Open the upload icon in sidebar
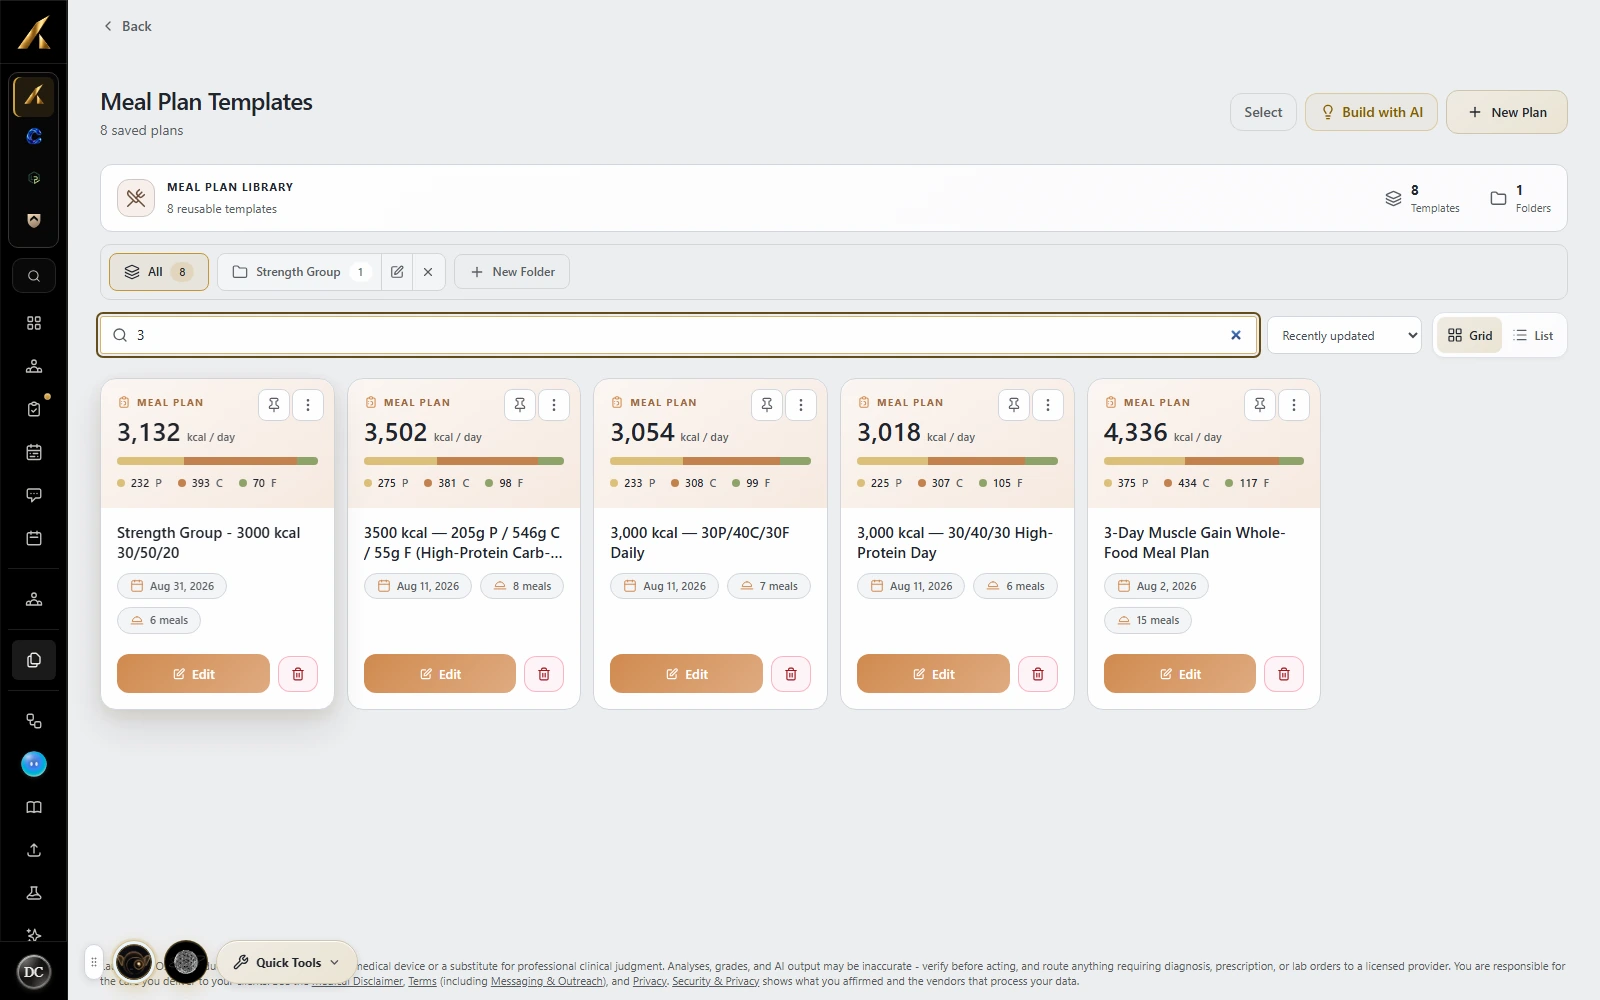 click(34, 850)
